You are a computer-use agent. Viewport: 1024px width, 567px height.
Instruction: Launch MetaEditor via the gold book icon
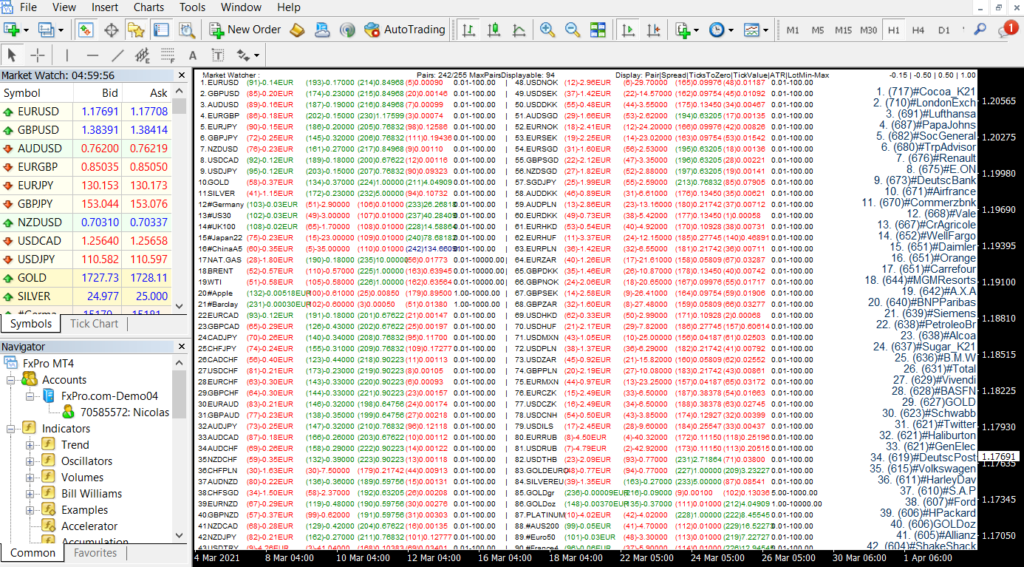click(x=298, y=29)
